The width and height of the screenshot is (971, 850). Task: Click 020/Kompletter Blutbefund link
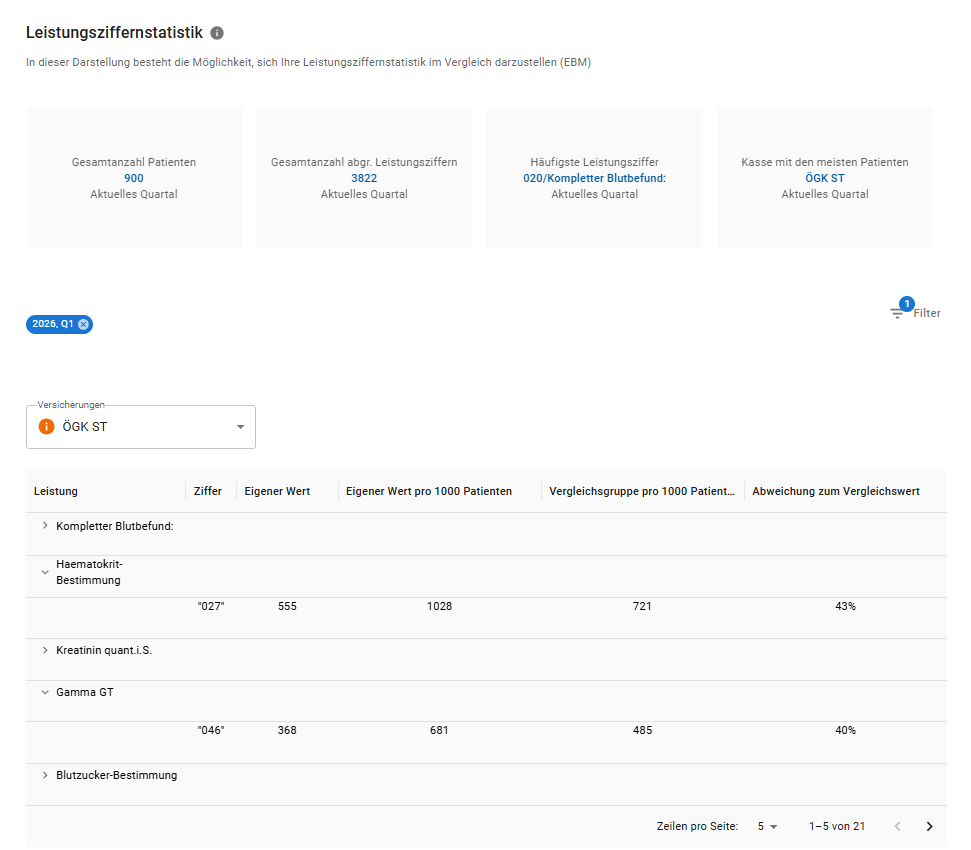click(x=594, y=178)
